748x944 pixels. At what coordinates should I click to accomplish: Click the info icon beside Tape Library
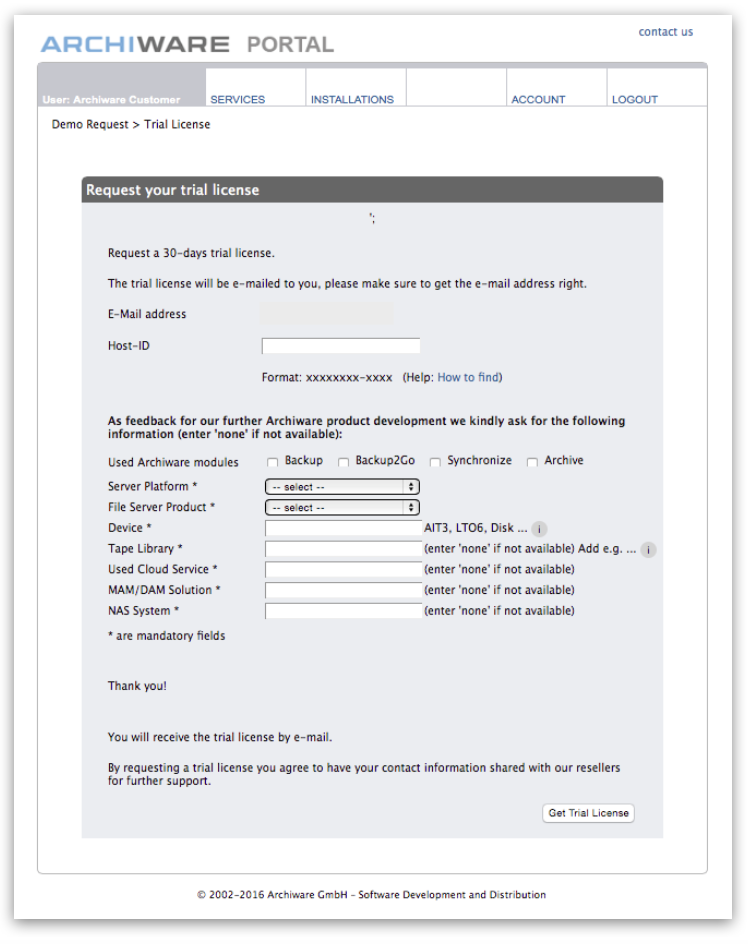[648, 550]
